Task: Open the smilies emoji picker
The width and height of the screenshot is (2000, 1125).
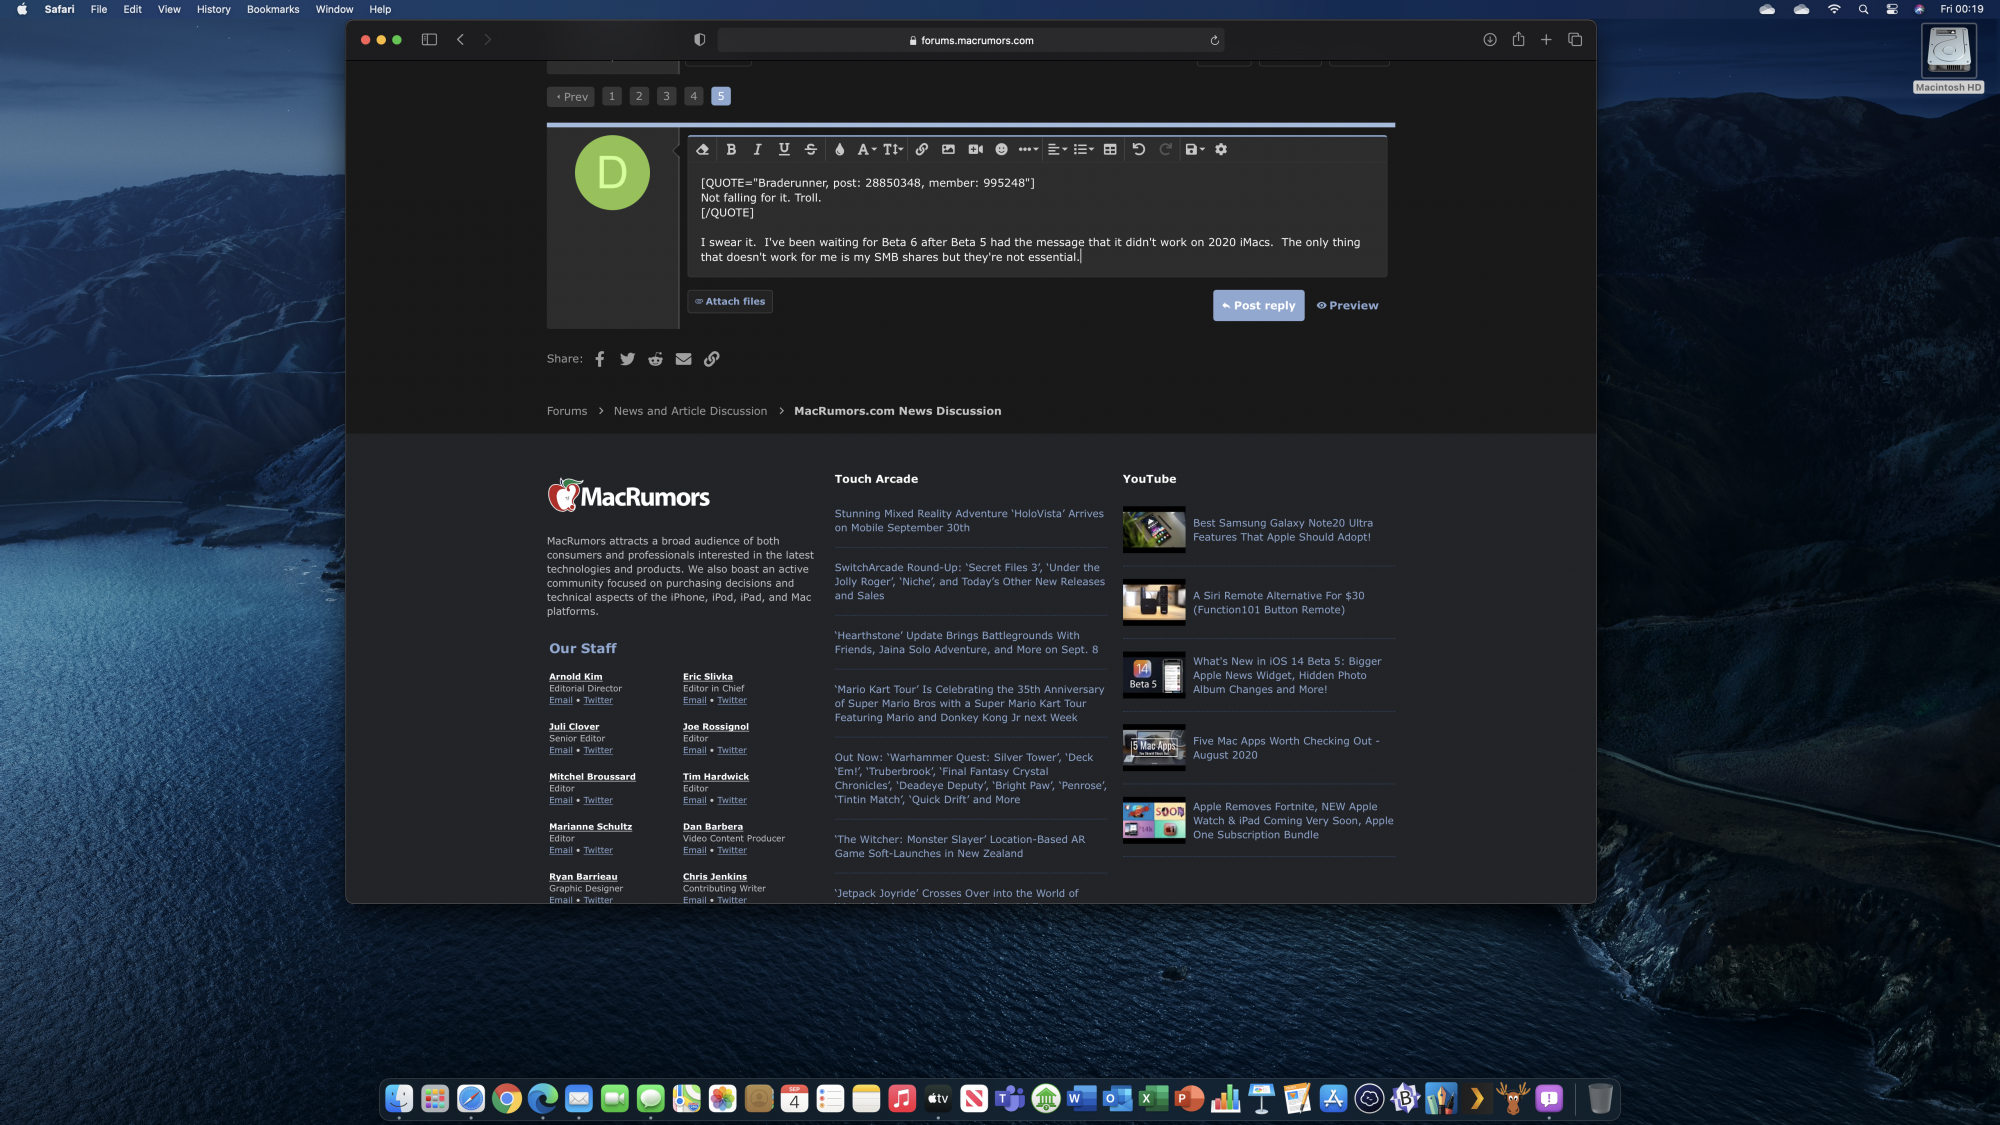Action: click(x=1001, y=150)
